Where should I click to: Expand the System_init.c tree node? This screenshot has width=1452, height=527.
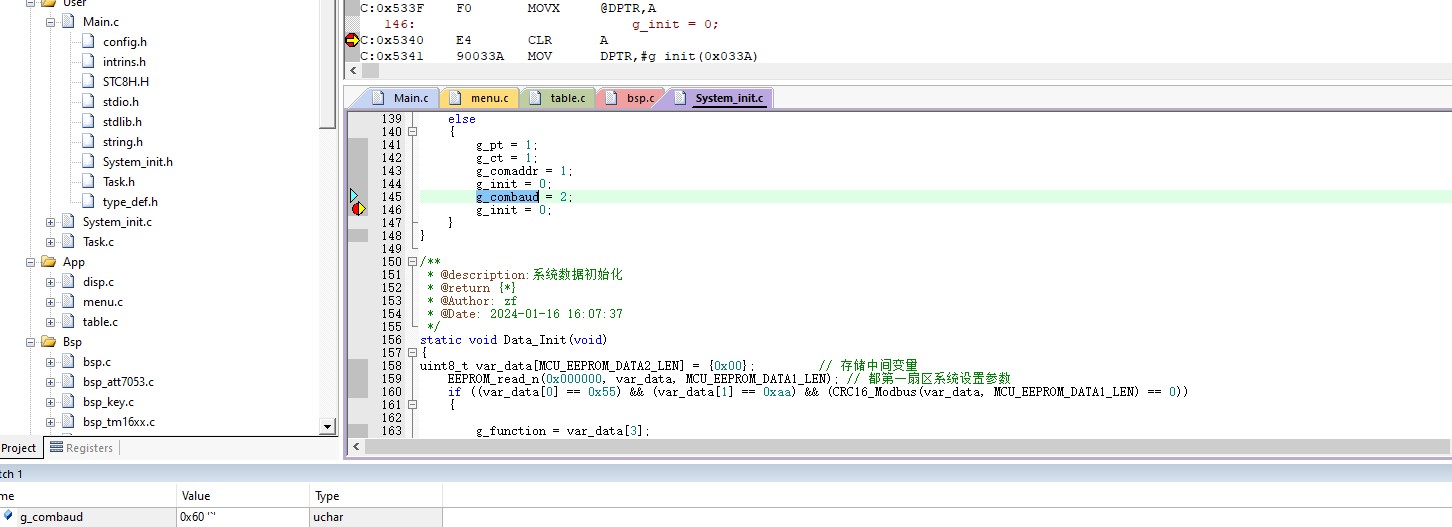pos(51,222)
